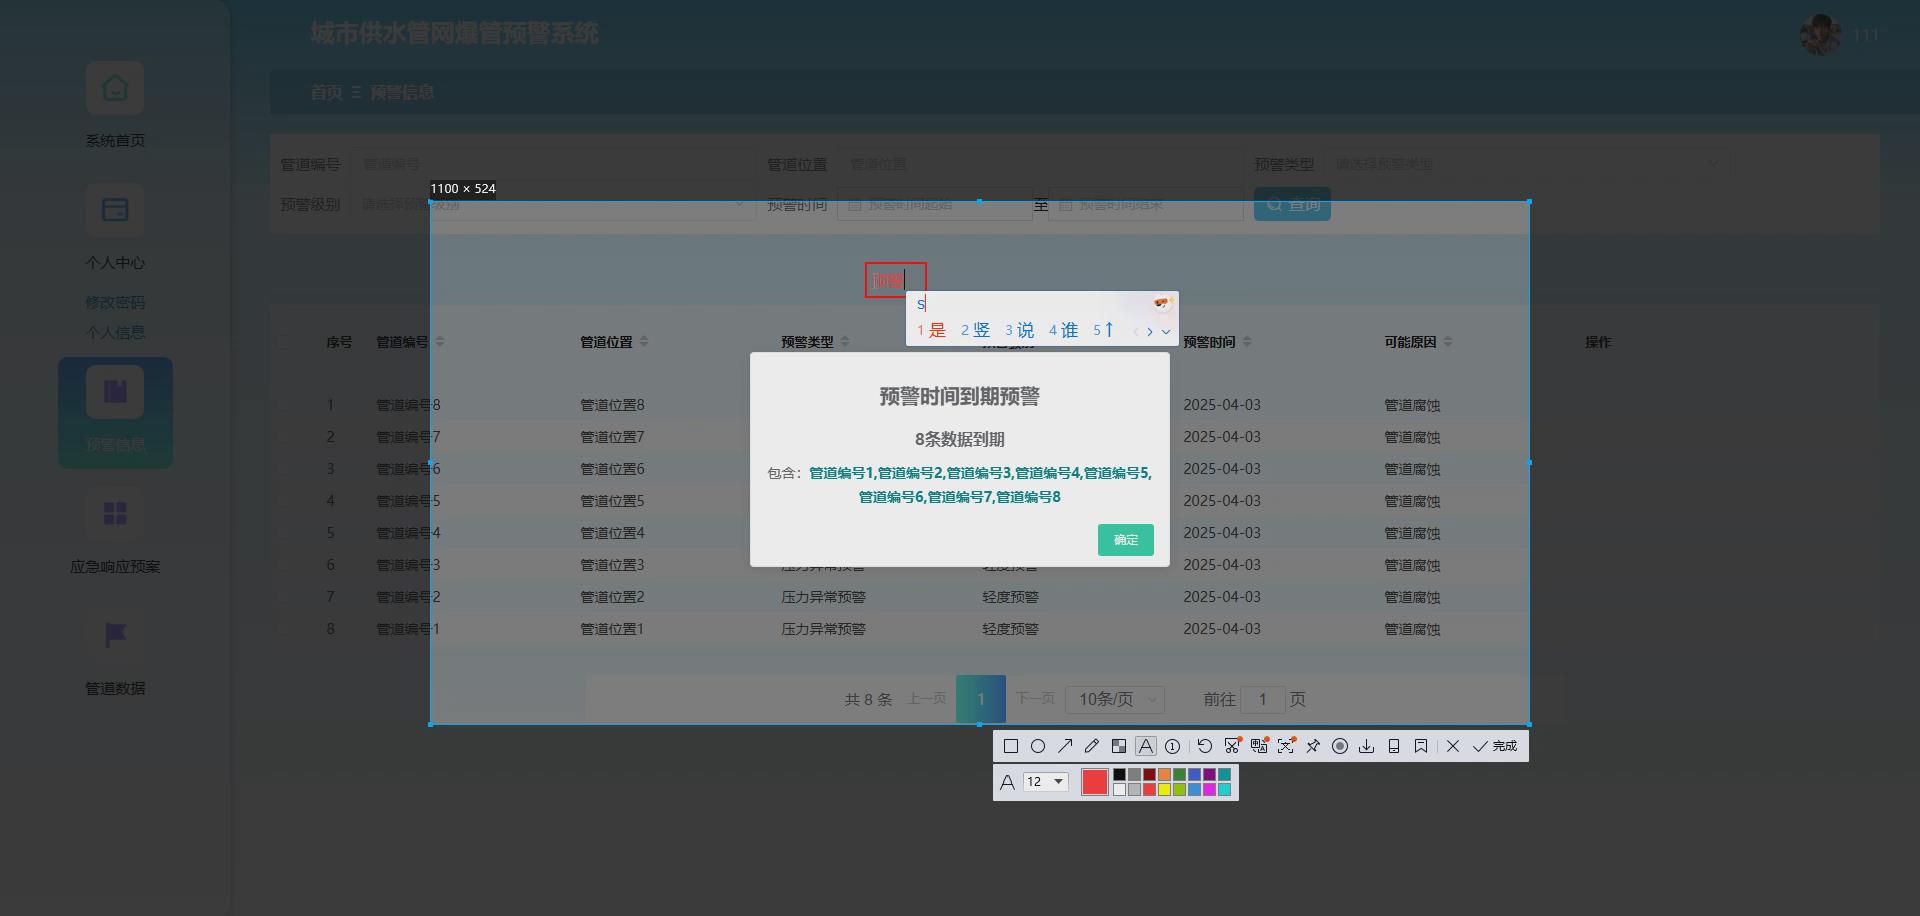Select the ellipse annotation tool
The height and width of the screenshot is (916, 1920).
1038,746
